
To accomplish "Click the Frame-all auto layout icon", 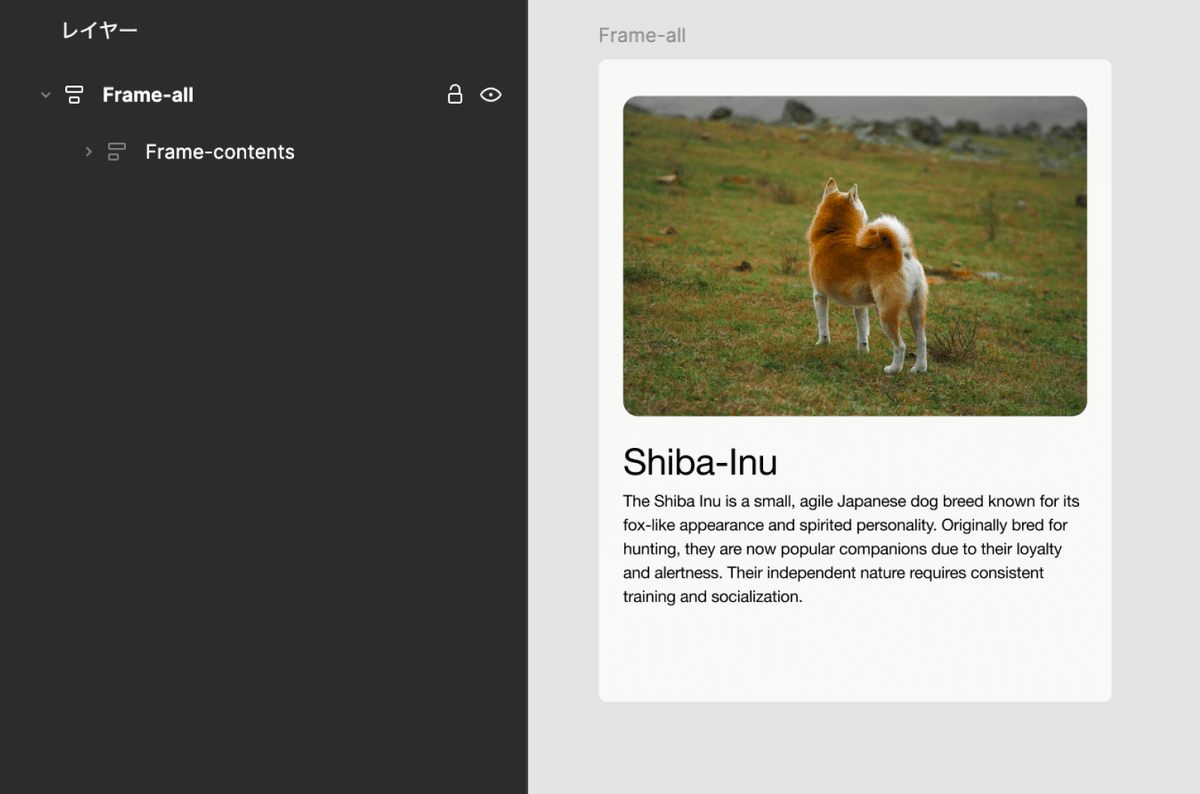I will [74, 95].
